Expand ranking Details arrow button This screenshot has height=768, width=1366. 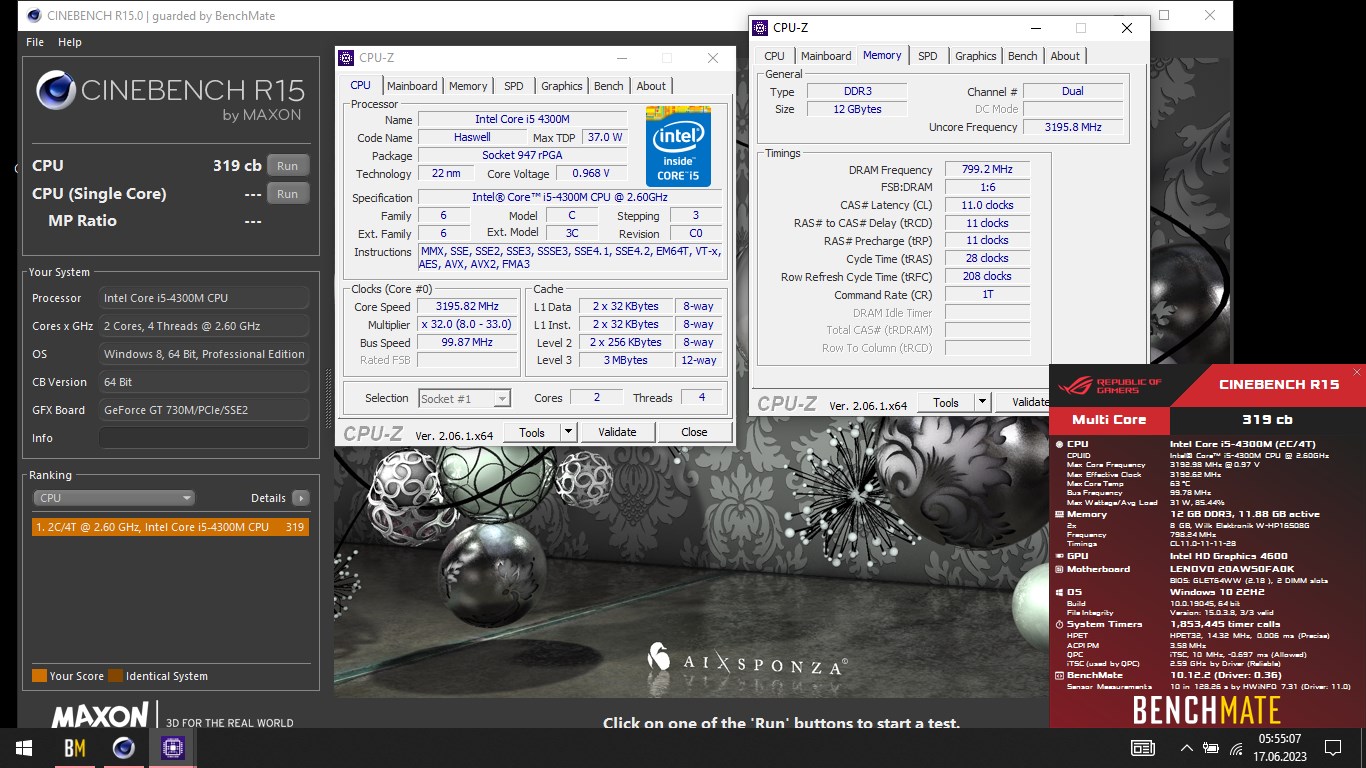point(301,498)
